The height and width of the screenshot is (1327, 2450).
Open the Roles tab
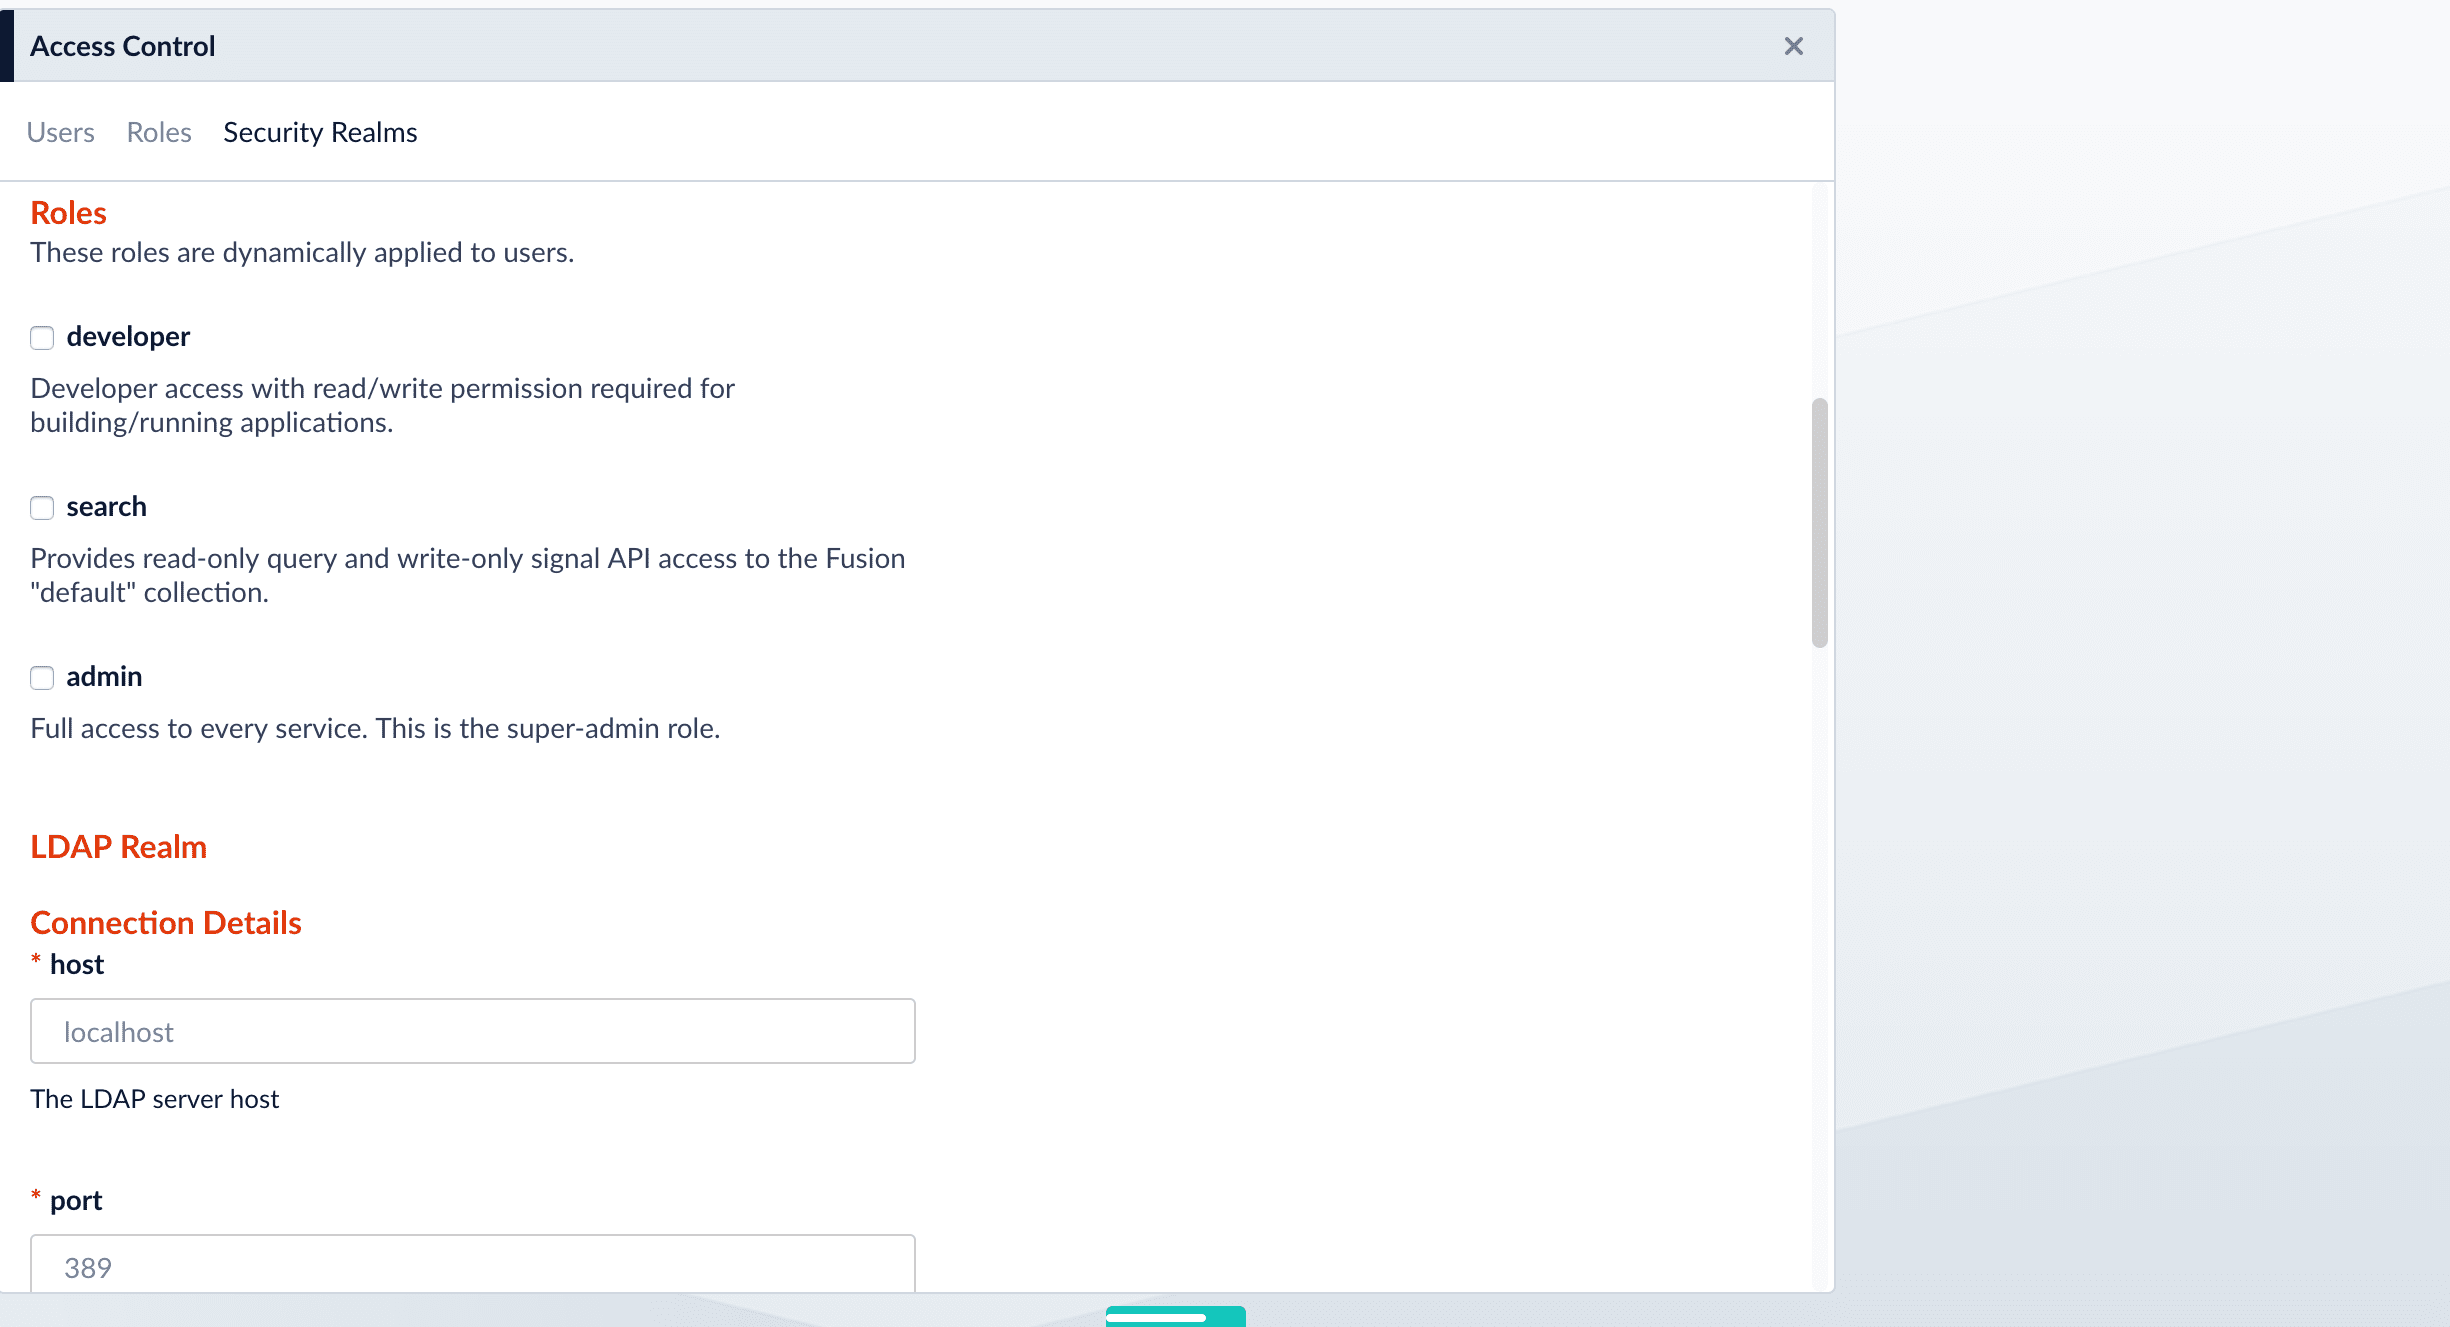pos(159,132)
